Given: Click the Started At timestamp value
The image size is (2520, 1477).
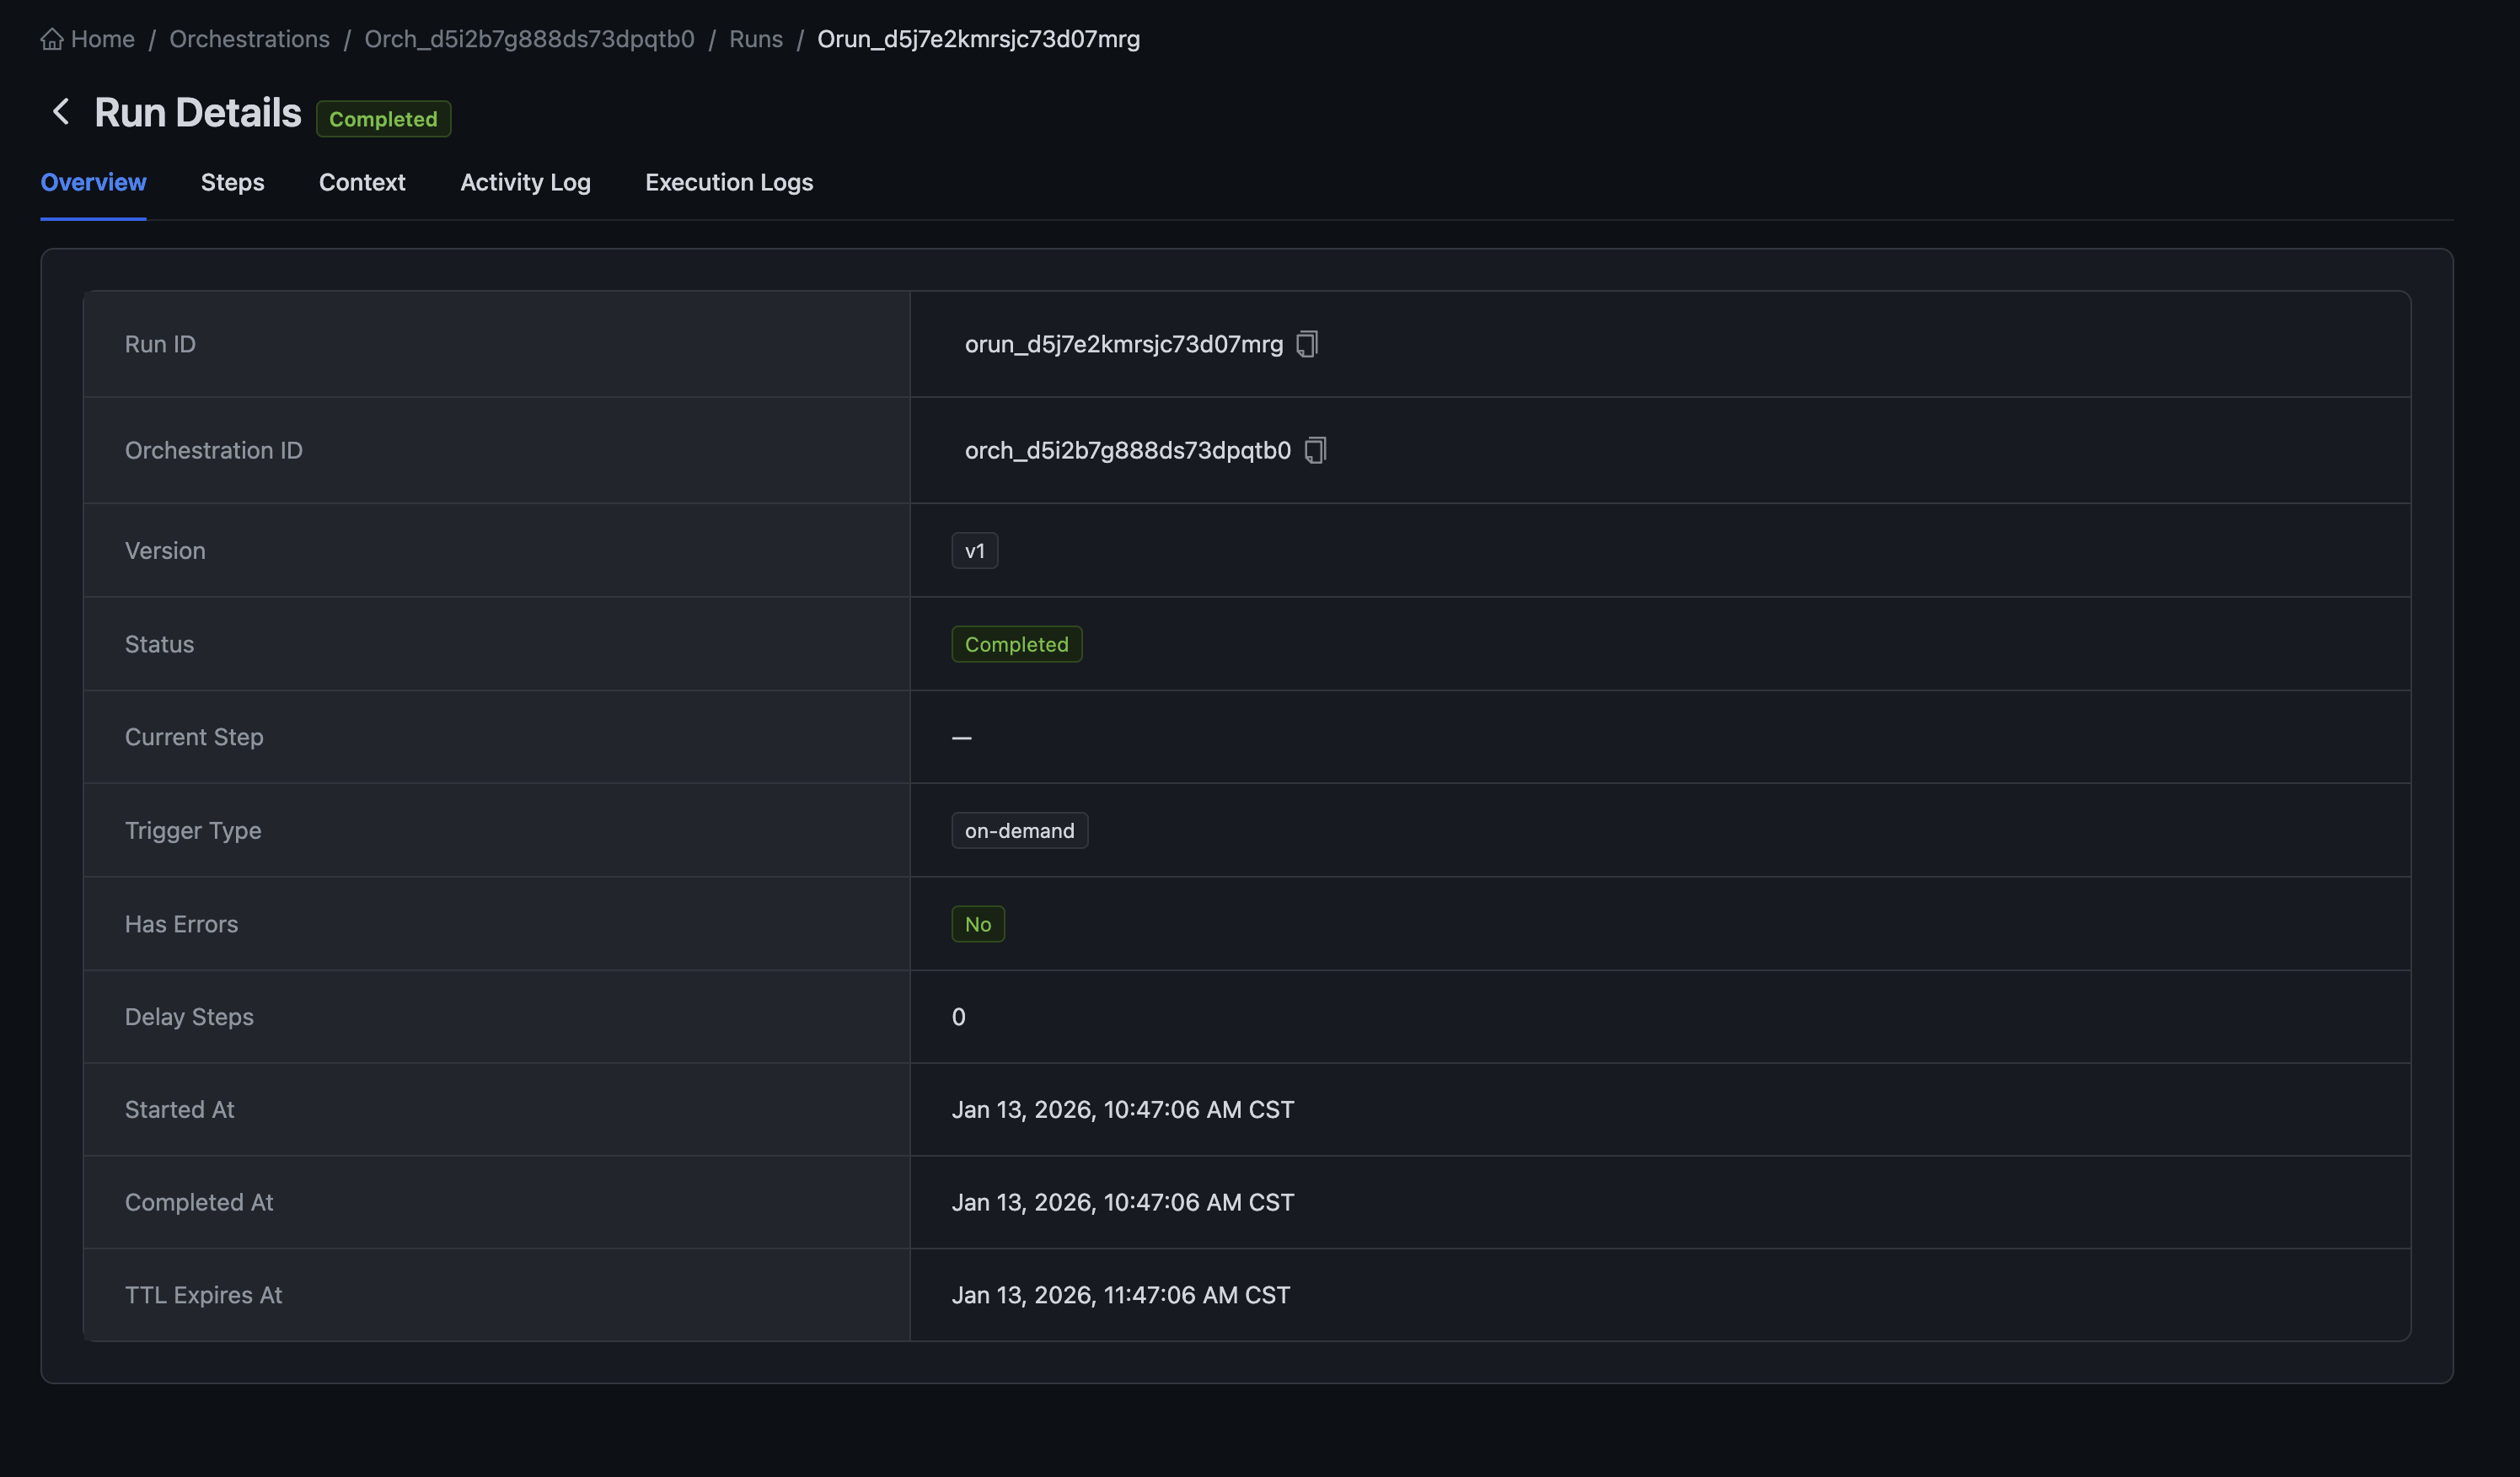Looking at the screenshot, I should tap(1122, 1110).
